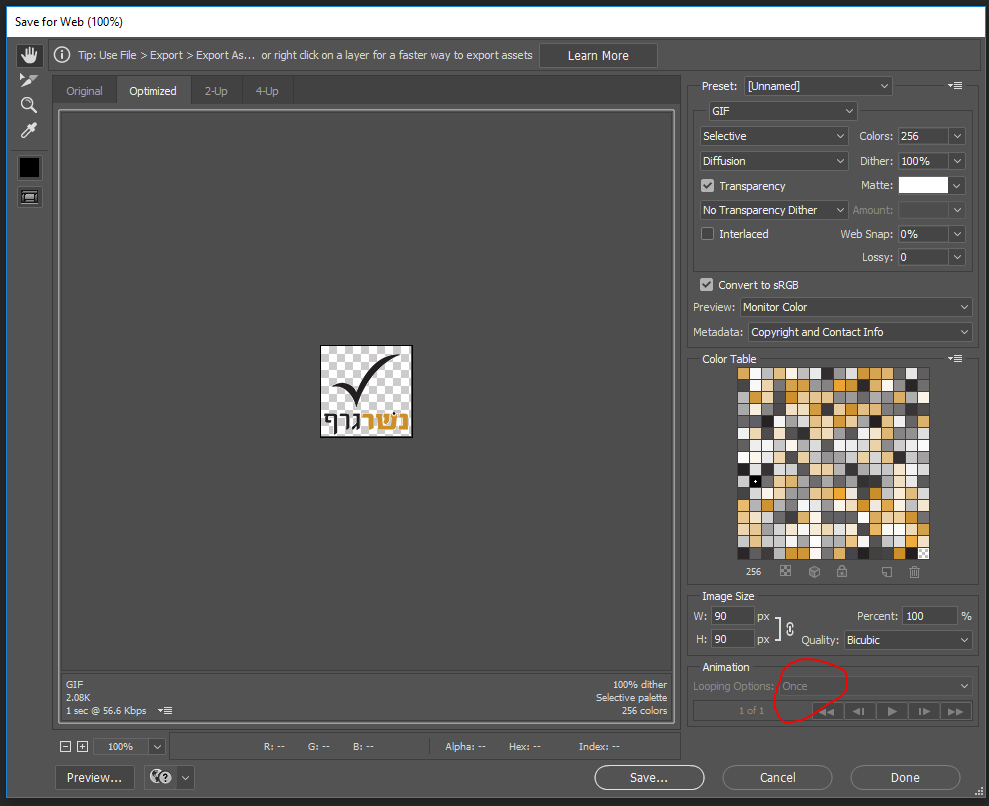Delete selected color trash icon
The image size is (989, 806).
[x=914, y=571]
